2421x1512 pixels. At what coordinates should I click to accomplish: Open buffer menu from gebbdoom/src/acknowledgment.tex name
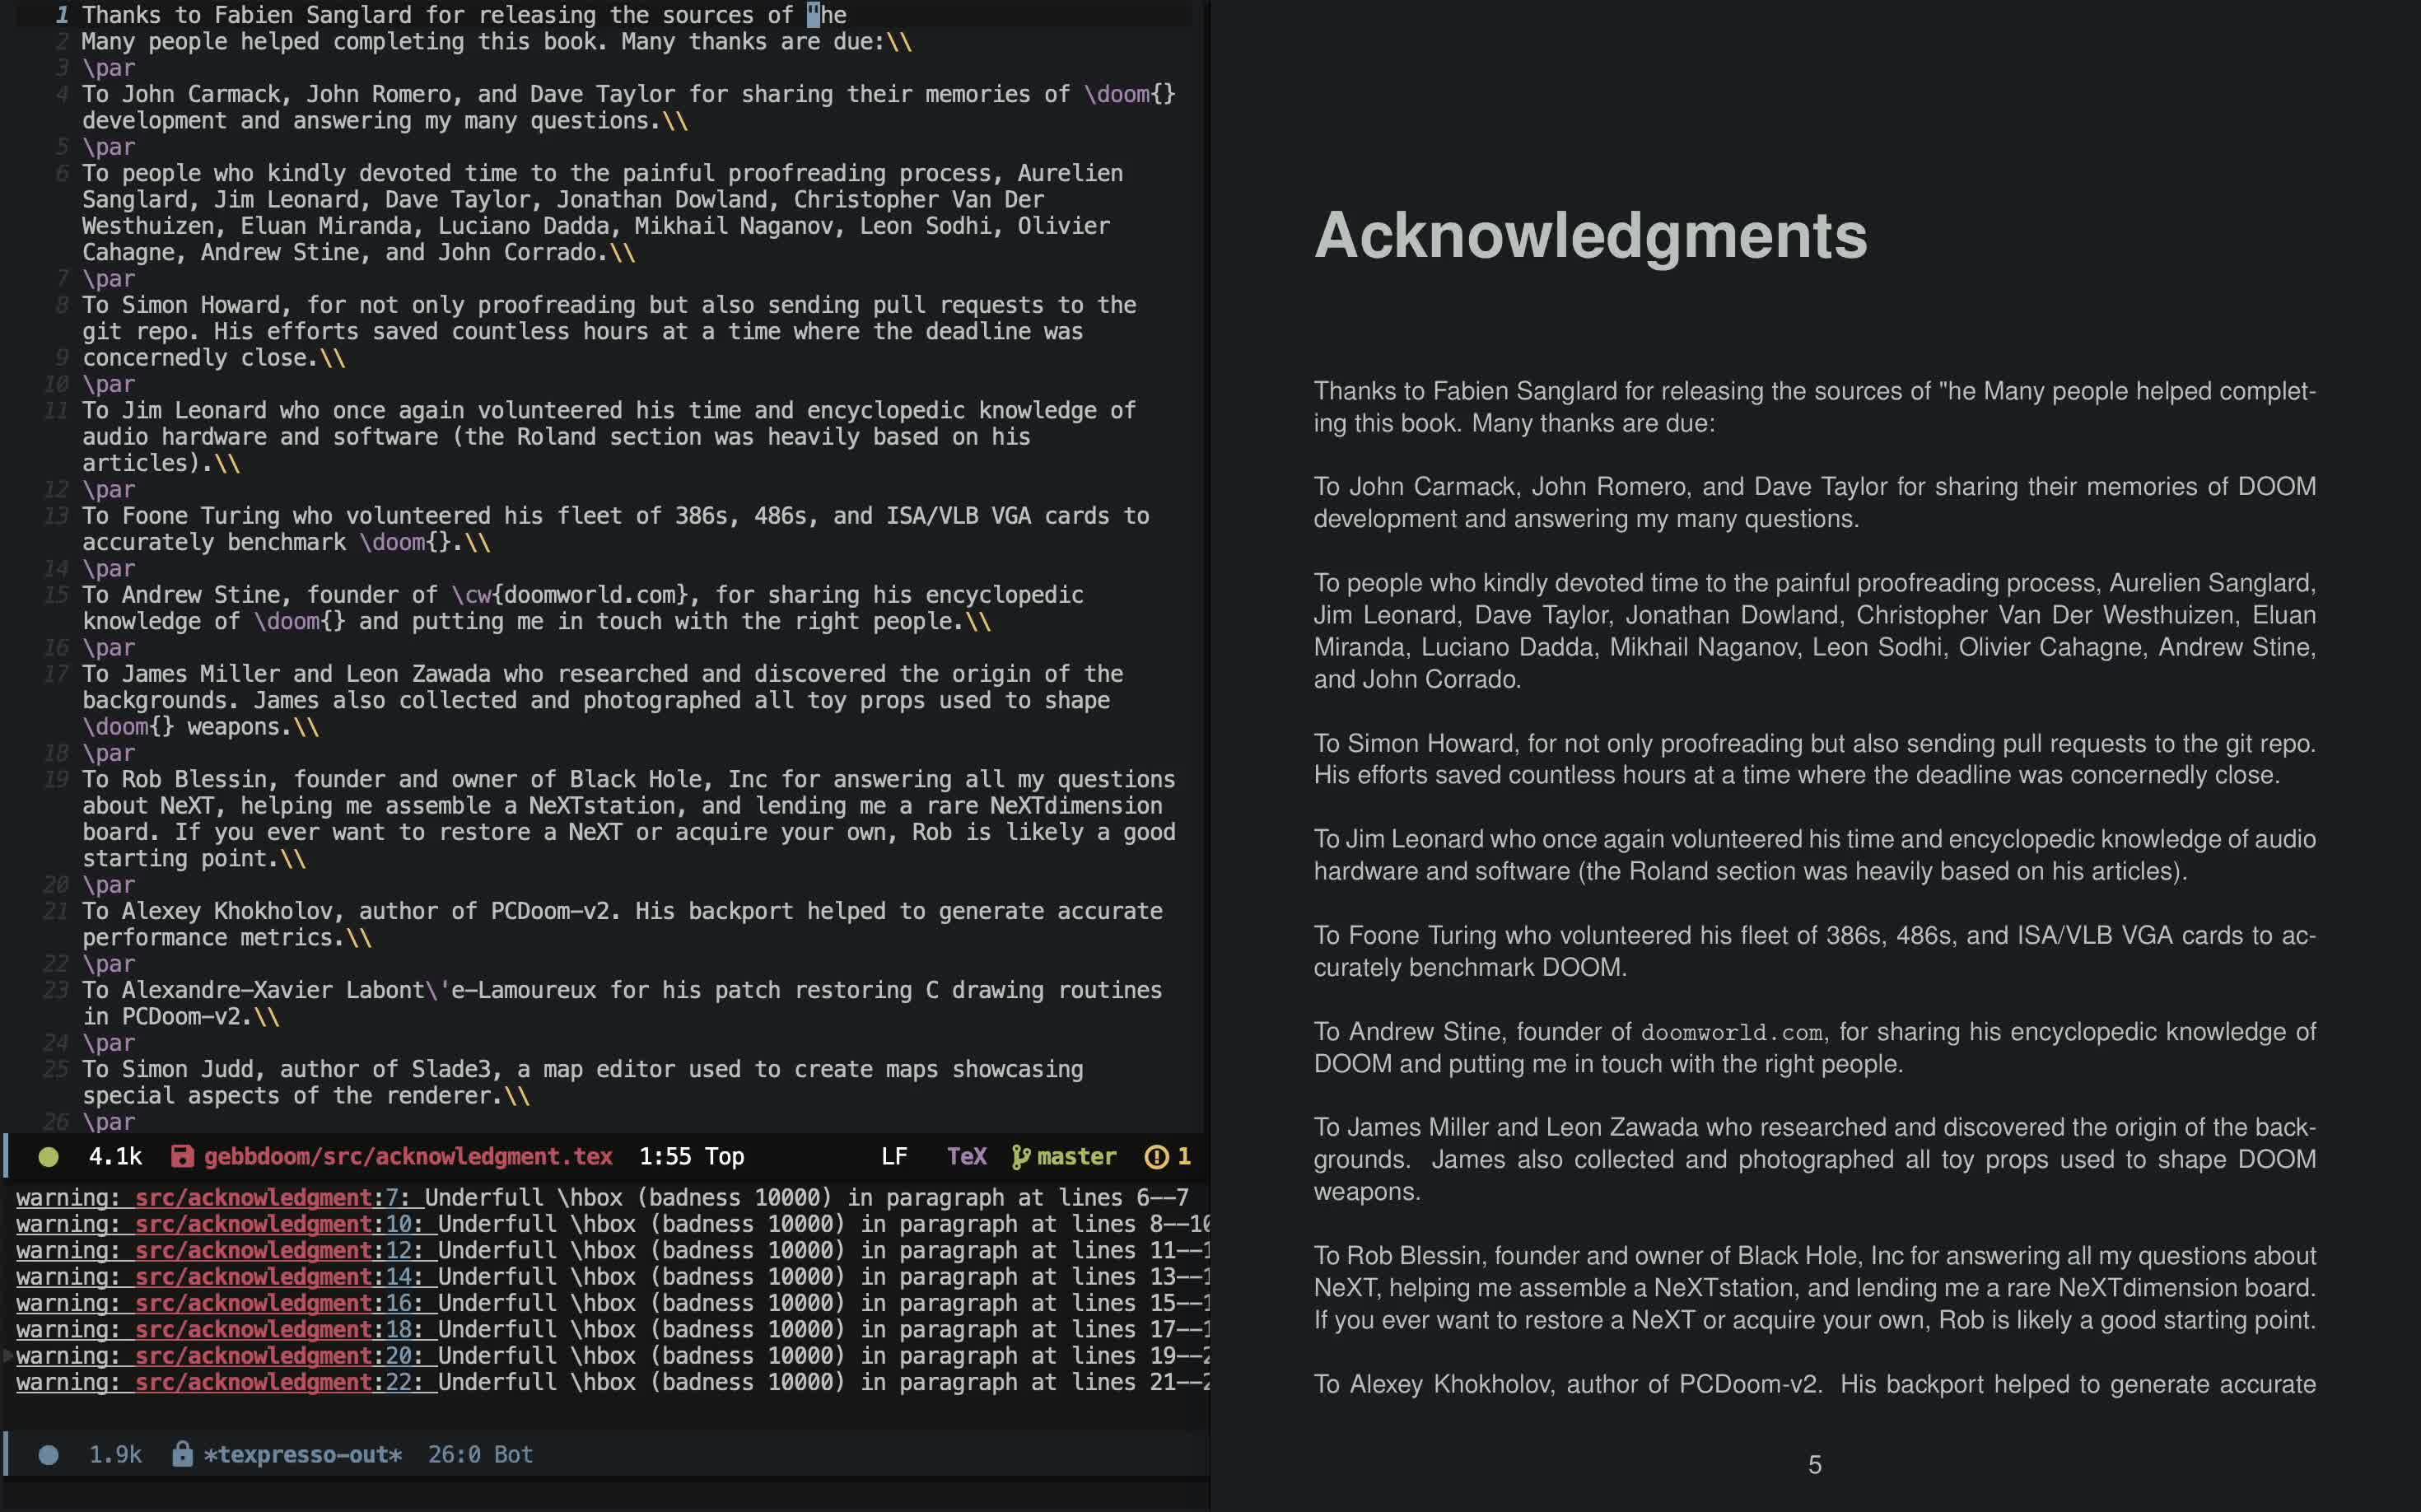click(x=408, y=1157)
